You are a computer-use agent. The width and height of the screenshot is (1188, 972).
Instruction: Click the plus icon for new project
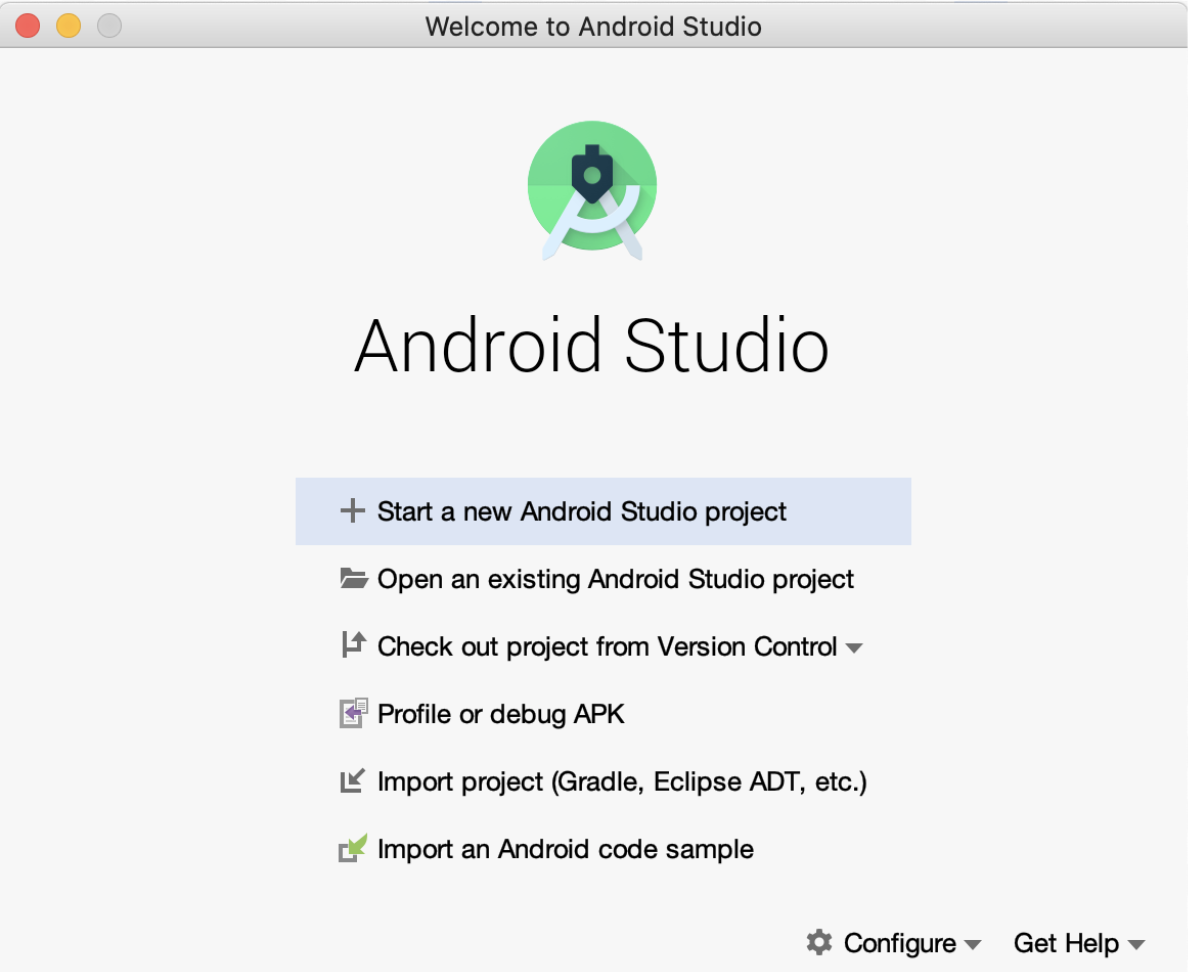(x=352, y=511)
